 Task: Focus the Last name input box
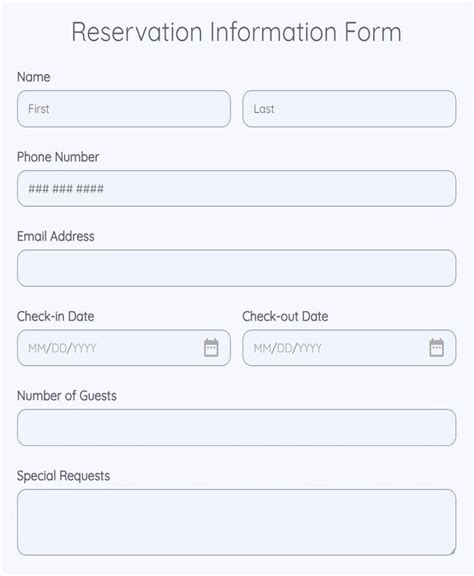[x=349, y=109]
